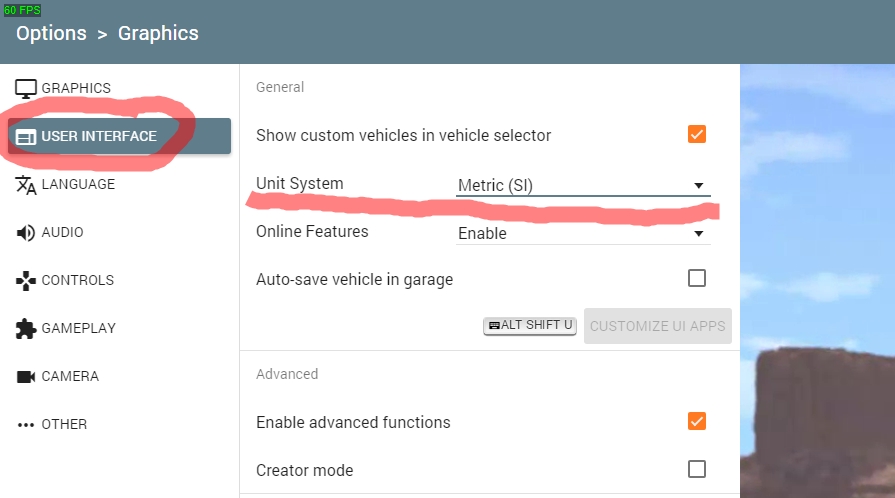Click the User Interface panel icon
This screenshot has width=895, height=498.
[x=26, y=136]
